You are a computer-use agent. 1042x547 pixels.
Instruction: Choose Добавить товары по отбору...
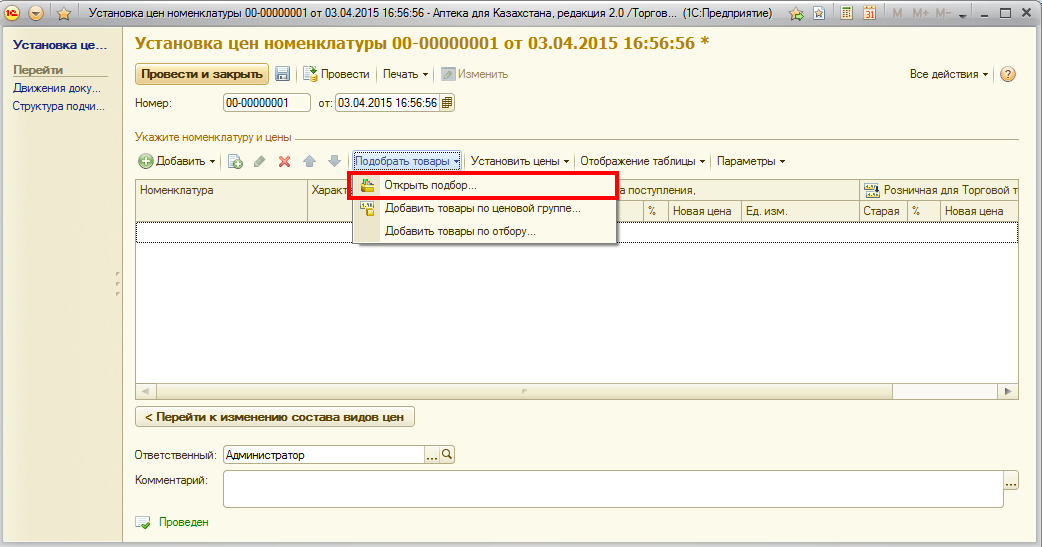(460, 231)
